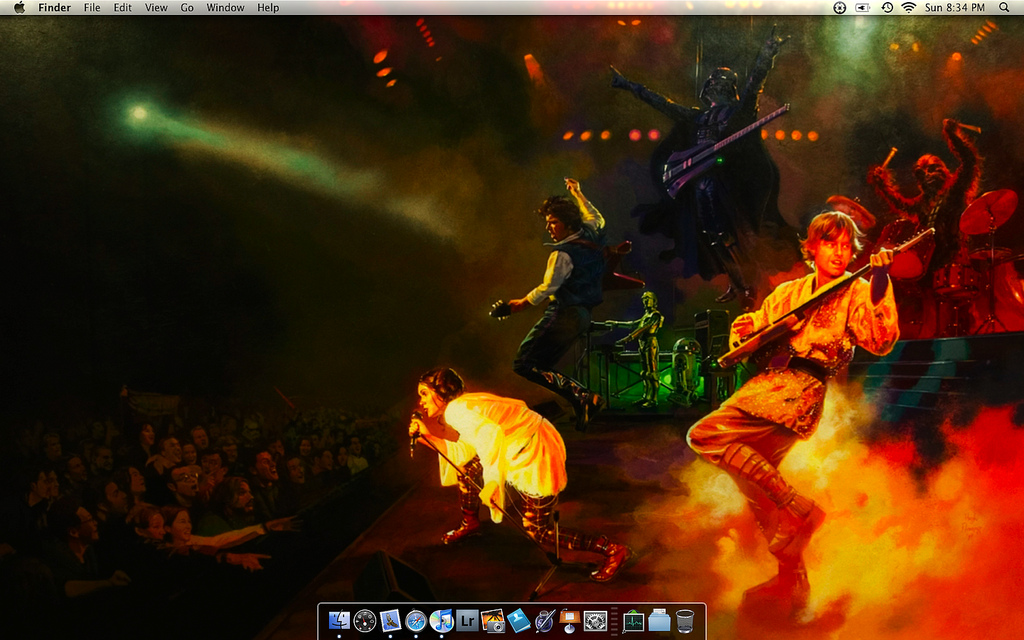Open Activity Monitor from the Dock

click(x=633, y=620)
